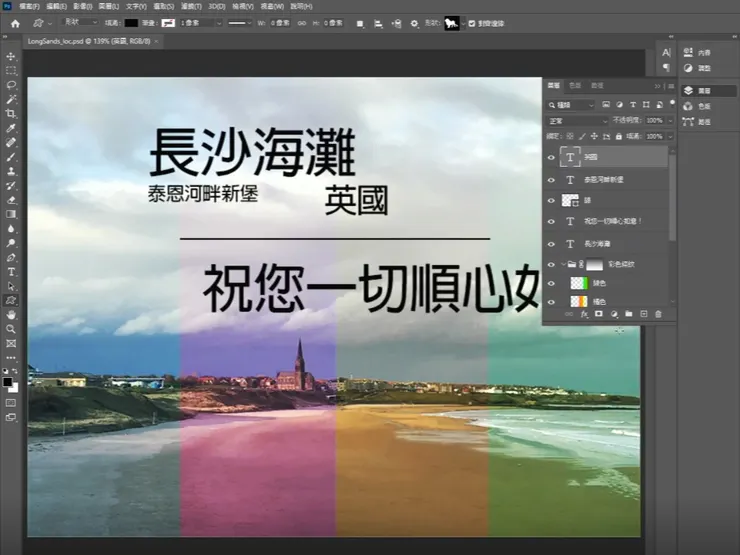Click the Home icon in options bar
The width and height of the screenshot is (740, 555).
click(15, 23)
